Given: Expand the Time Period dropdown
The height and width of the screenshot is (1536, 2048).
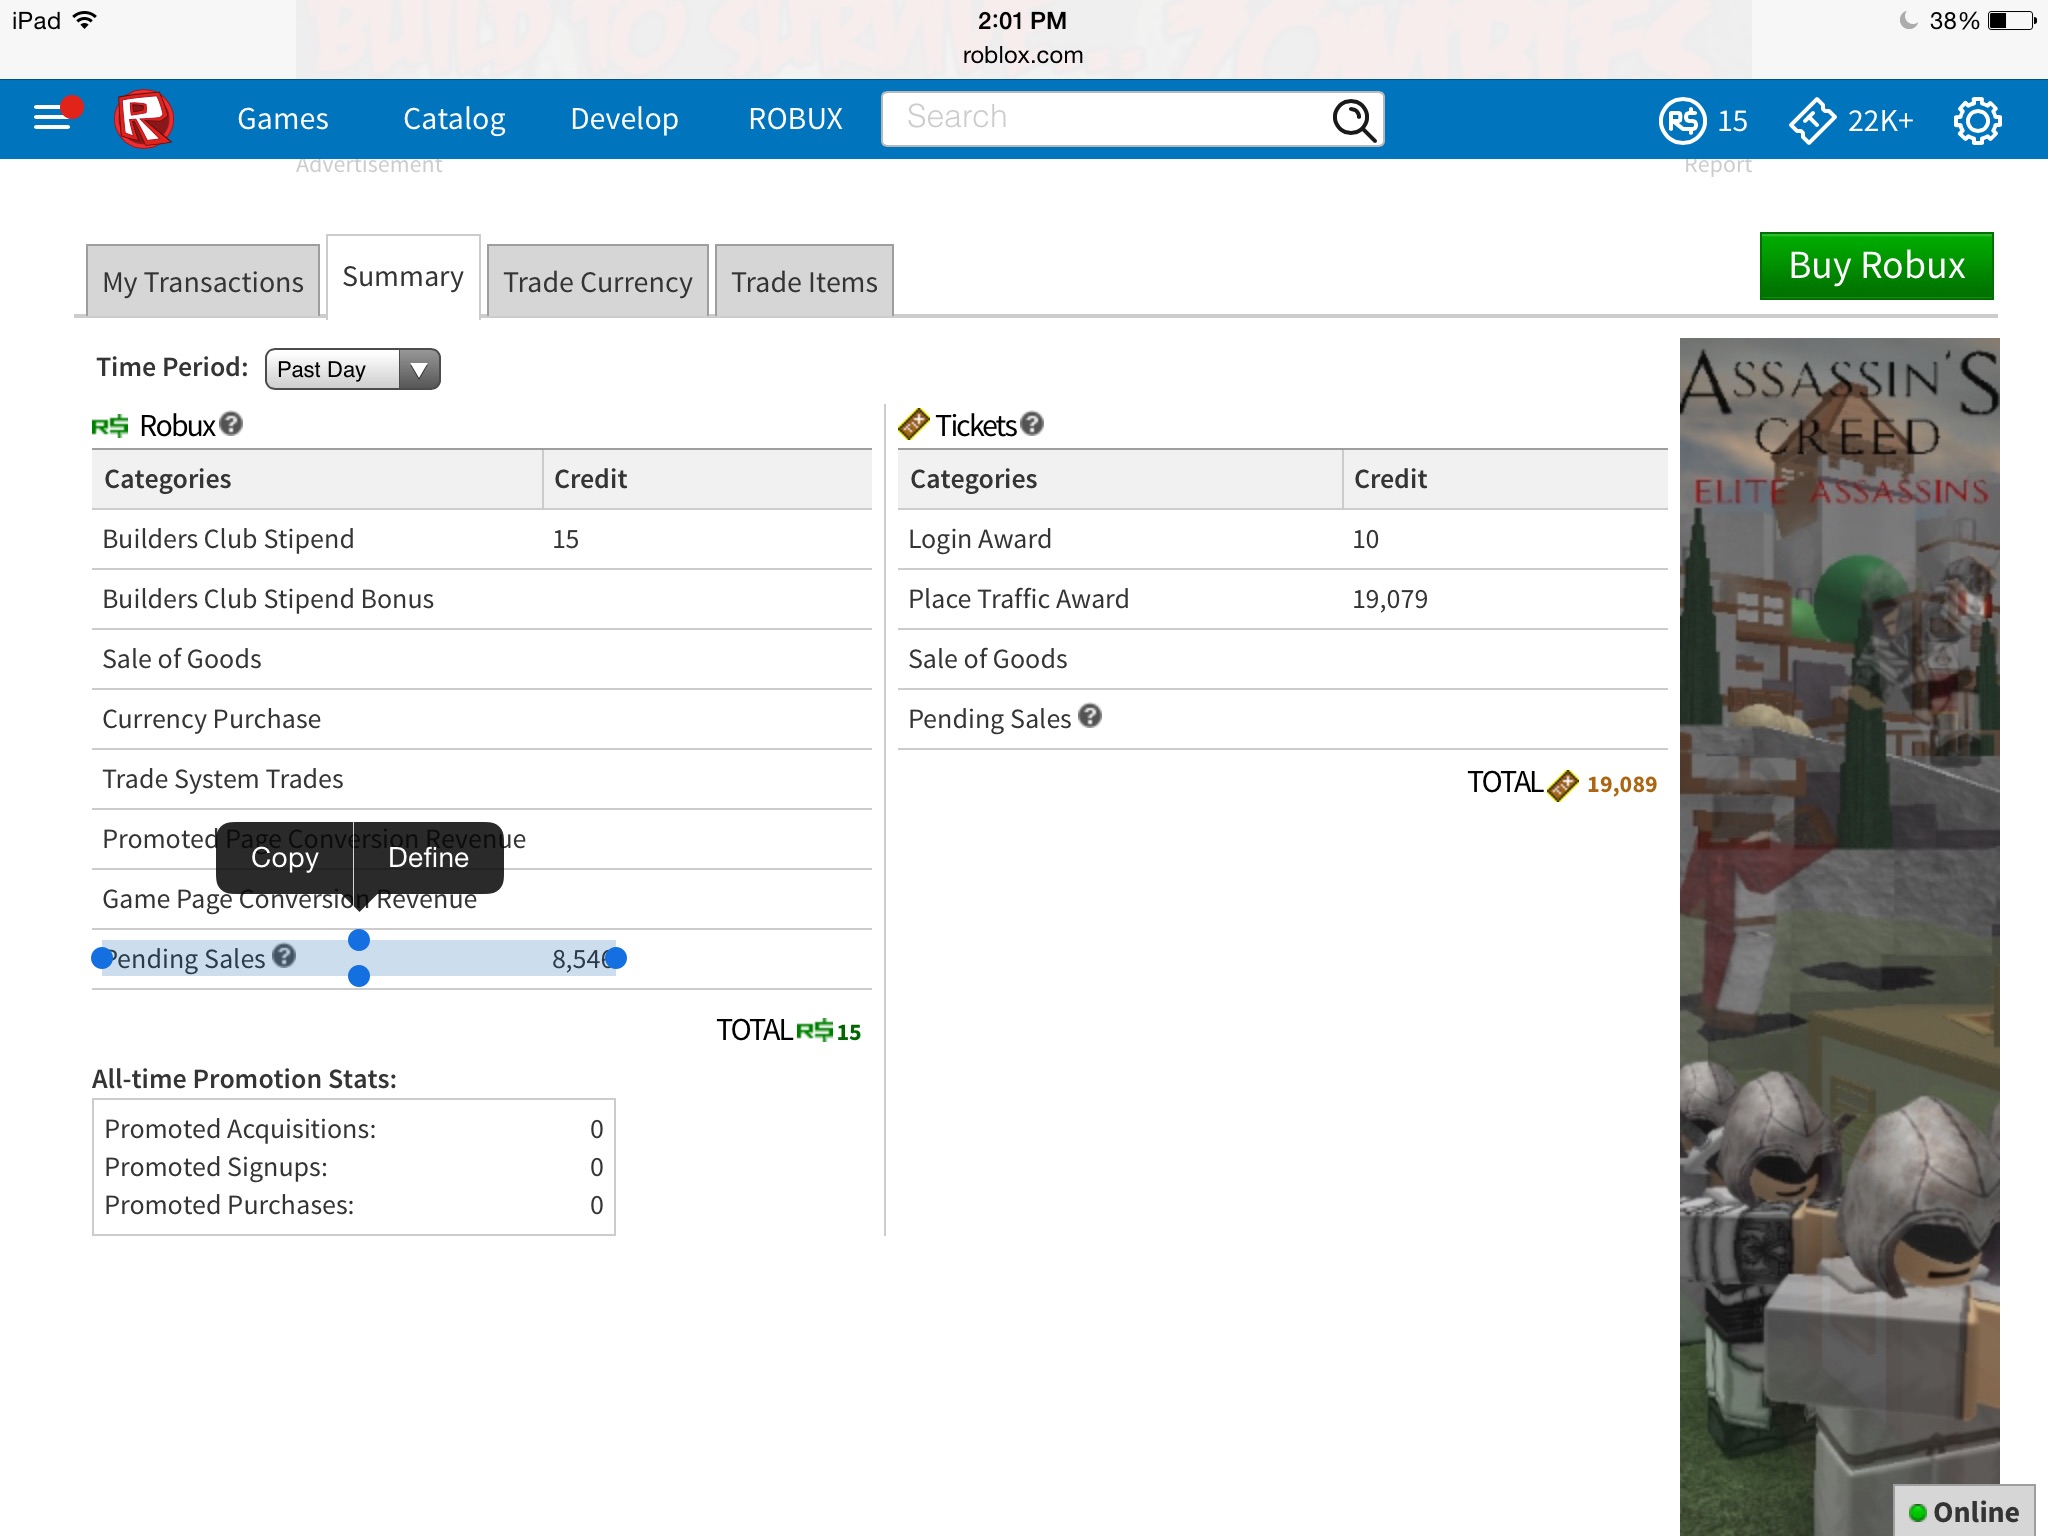Looking at the screenshot, I should 352,369.
